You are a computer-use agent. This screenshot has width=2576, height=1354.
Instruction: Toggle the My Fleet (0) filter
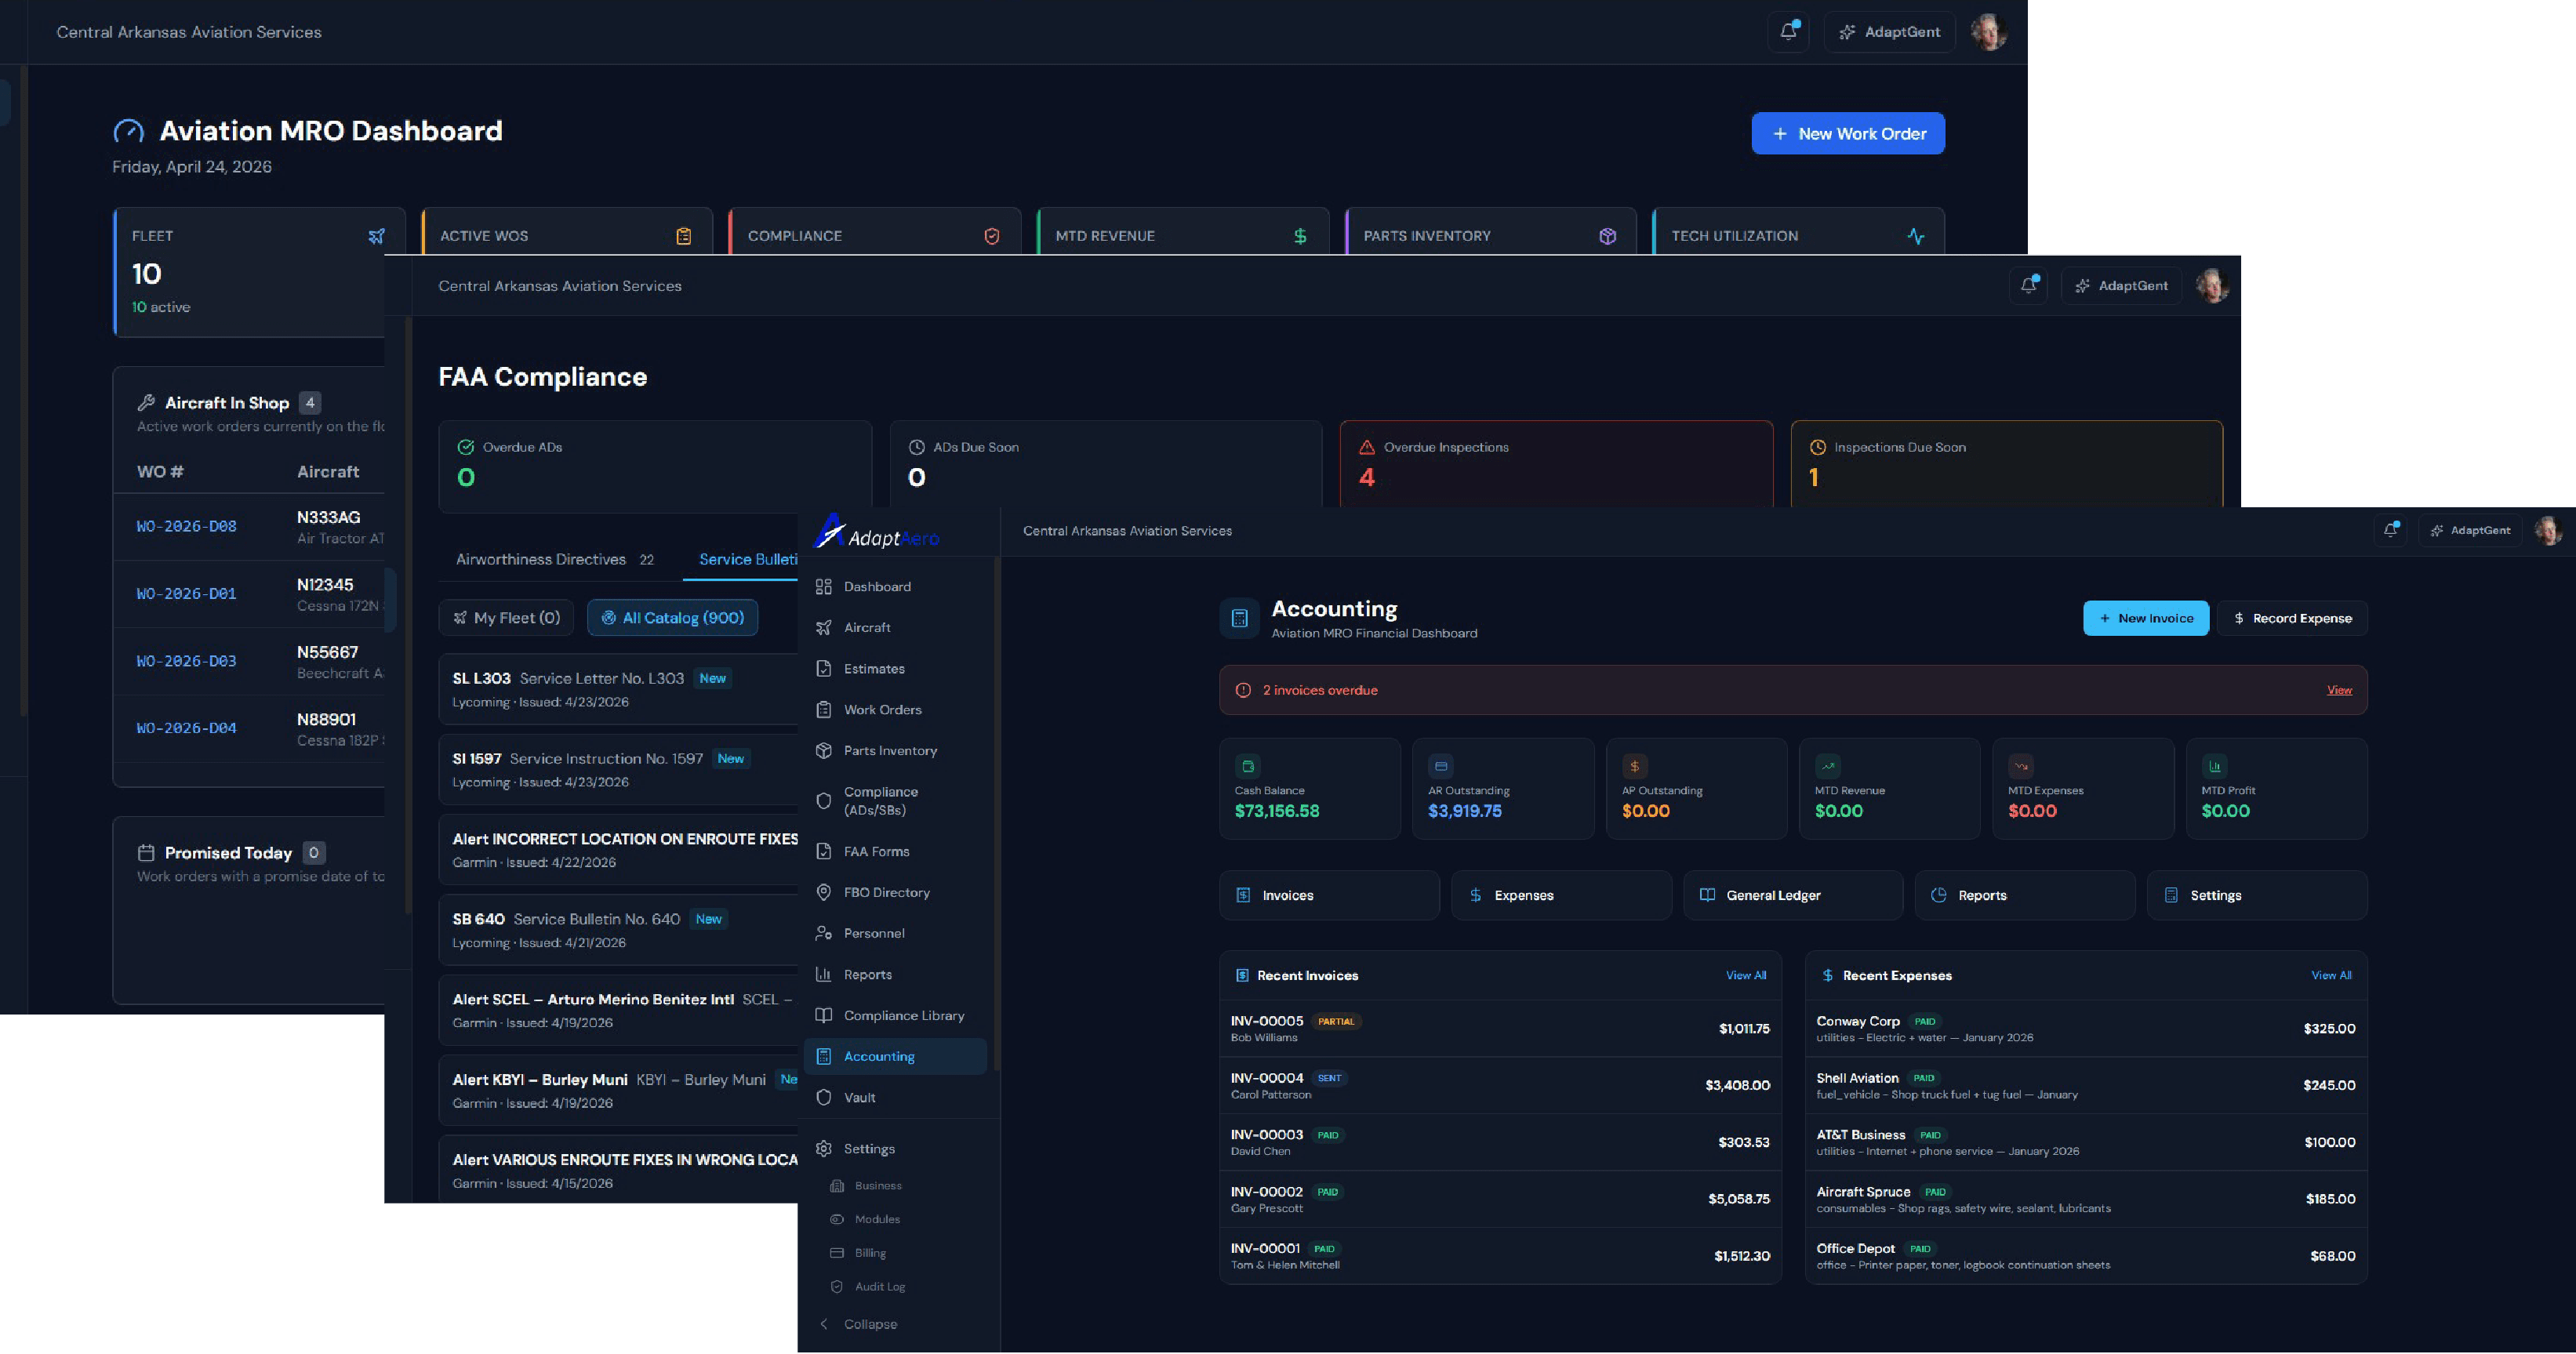pos(506,617)
